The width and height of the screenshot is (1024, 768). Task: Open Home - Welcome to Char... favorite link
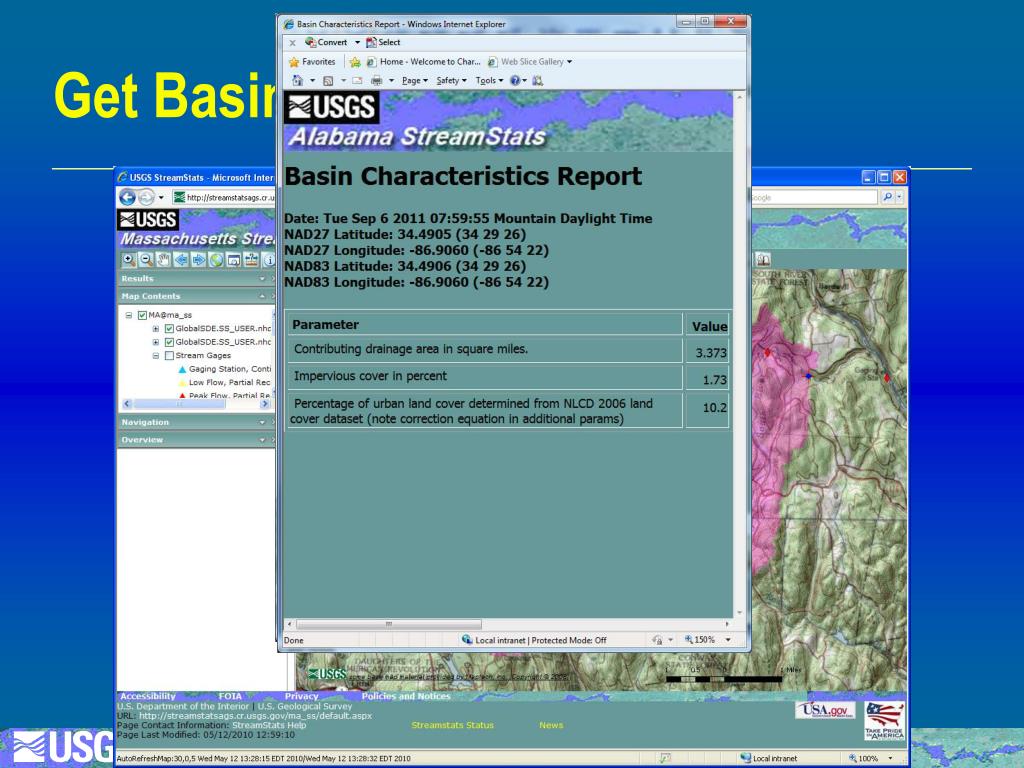423,61
